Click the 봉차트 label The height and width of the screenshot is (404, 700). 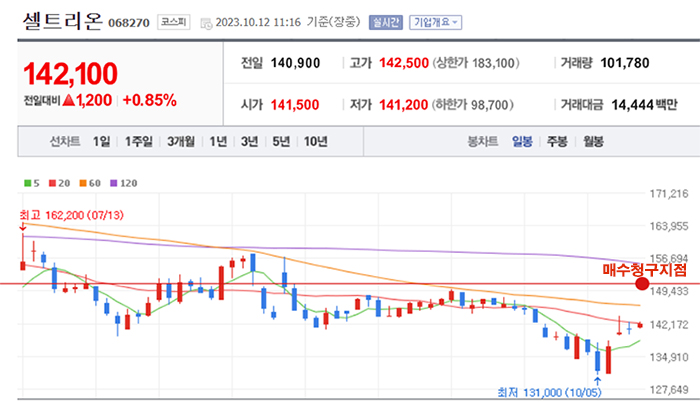tap(482, 142)
